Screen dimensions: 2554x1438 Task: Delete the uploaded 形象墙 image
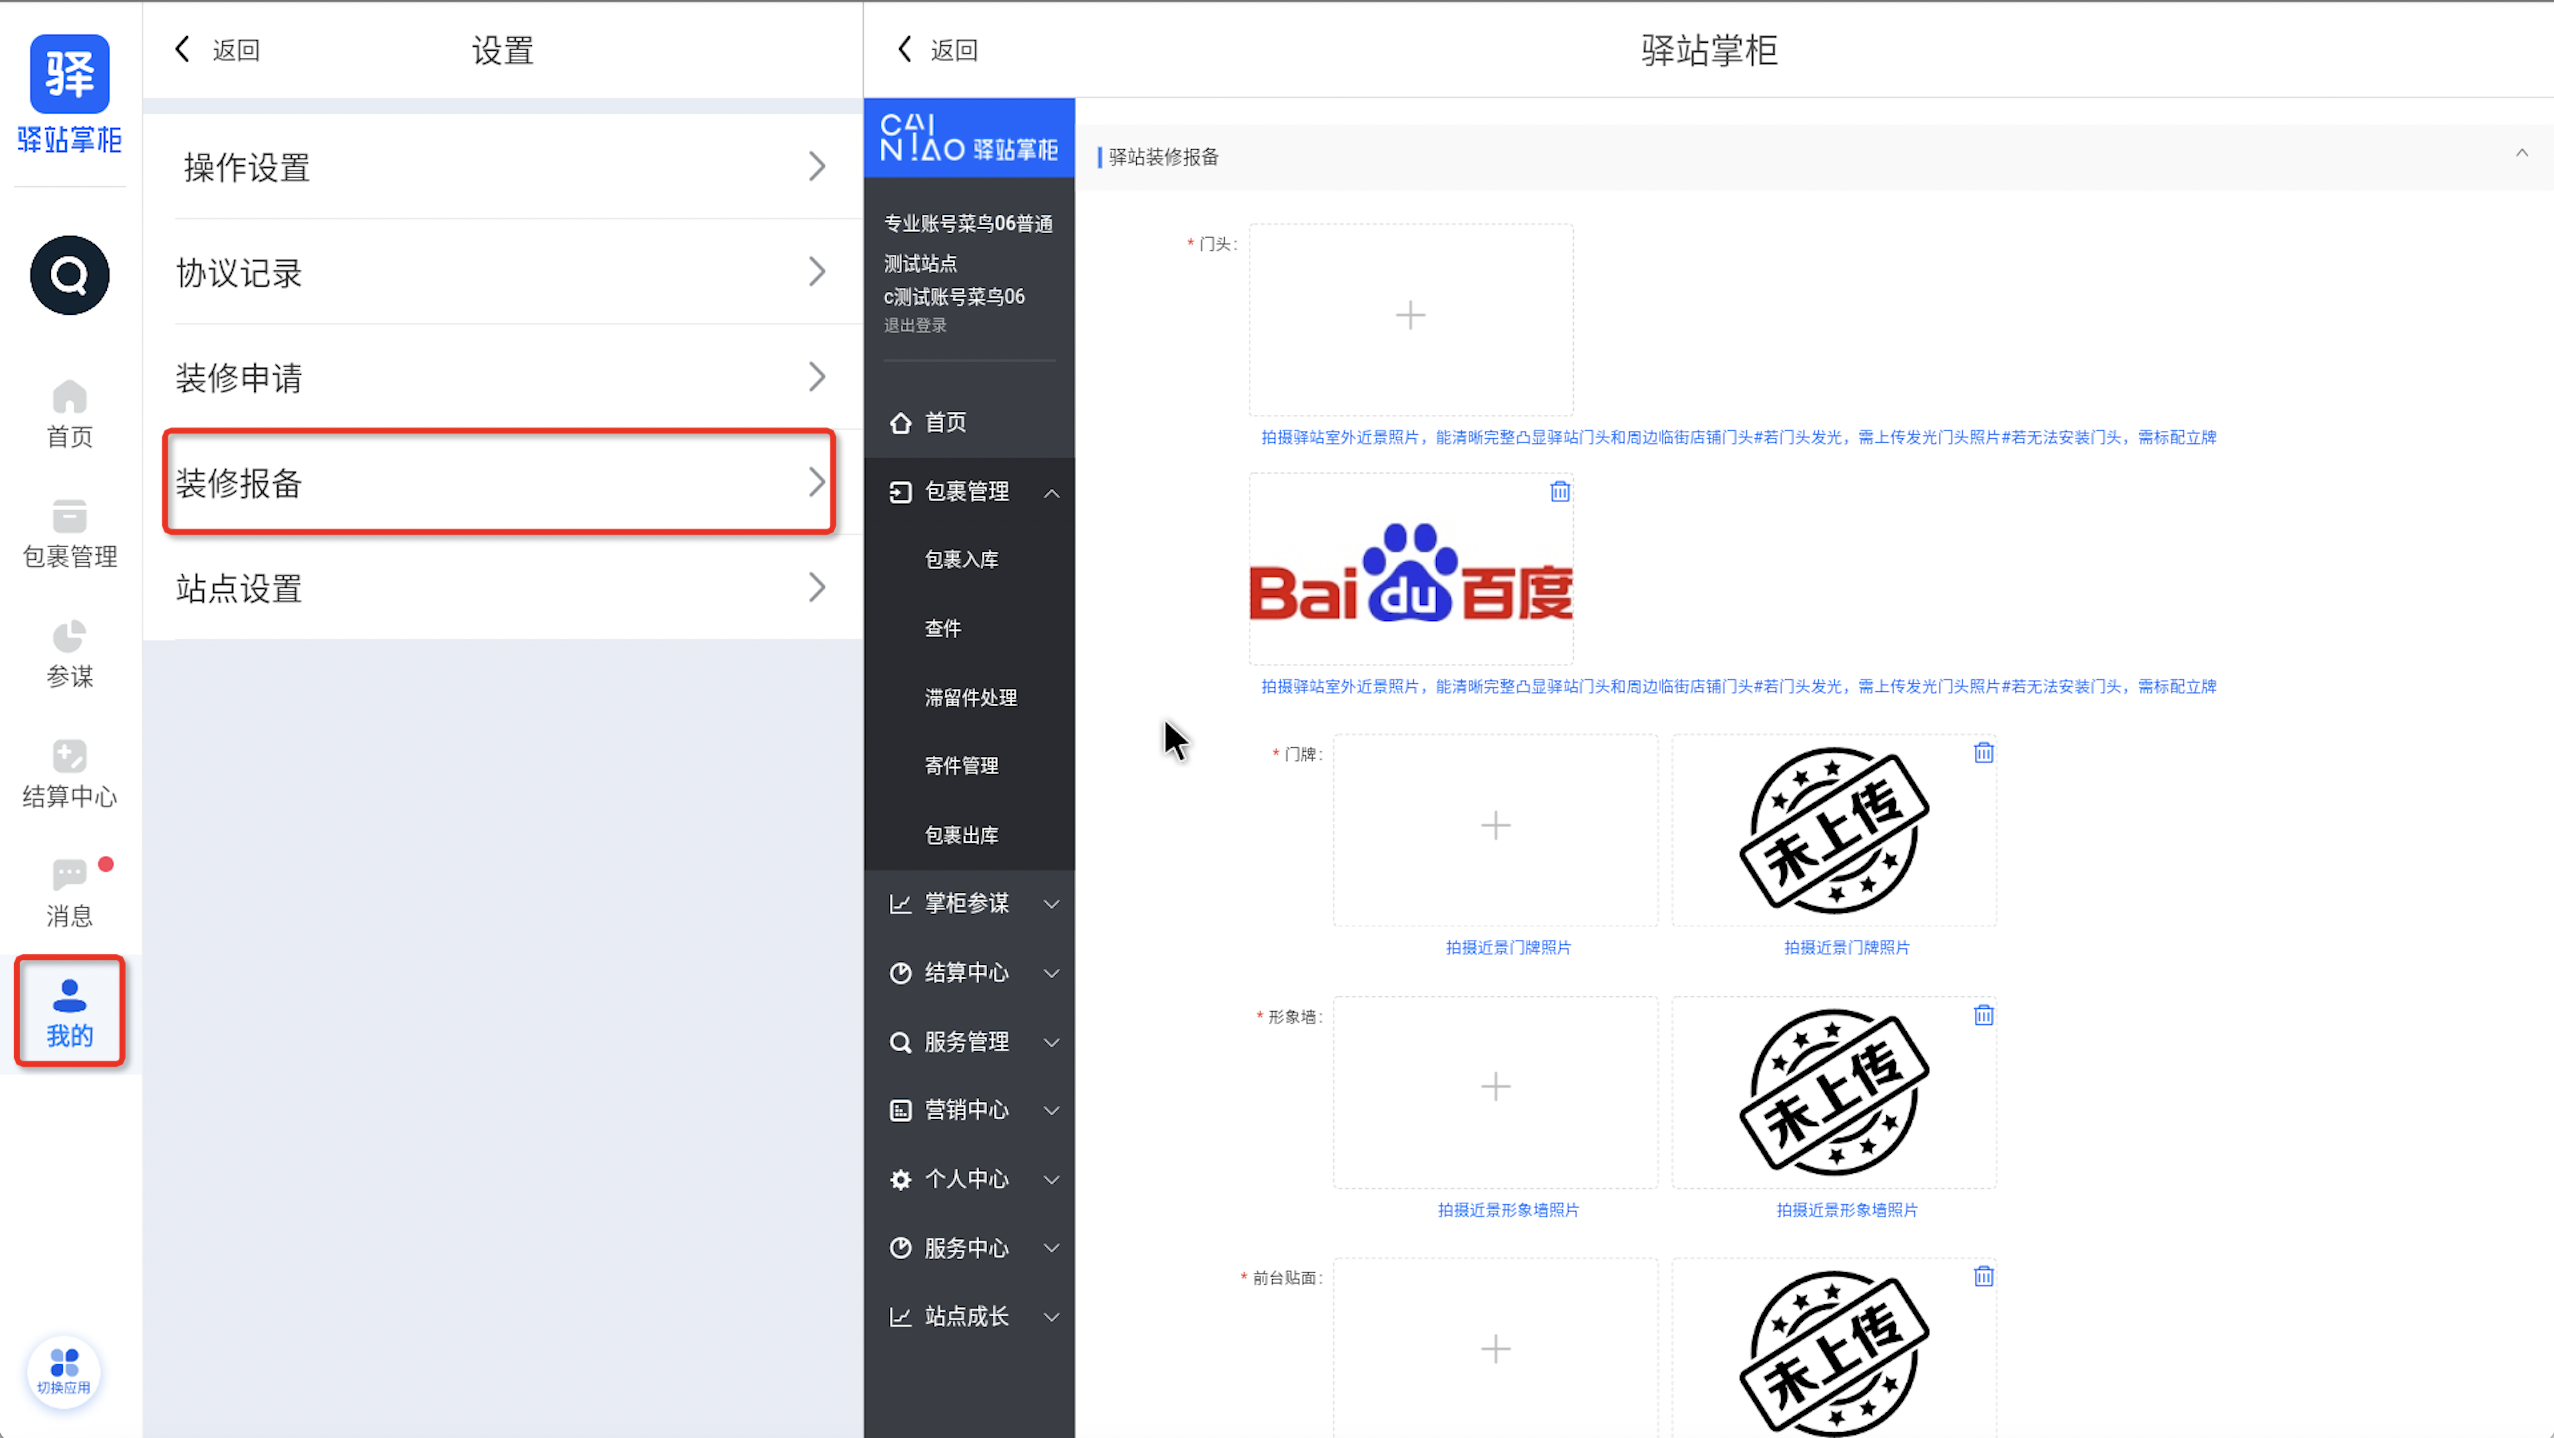pyautogui.click(x=1984, y=1015)
